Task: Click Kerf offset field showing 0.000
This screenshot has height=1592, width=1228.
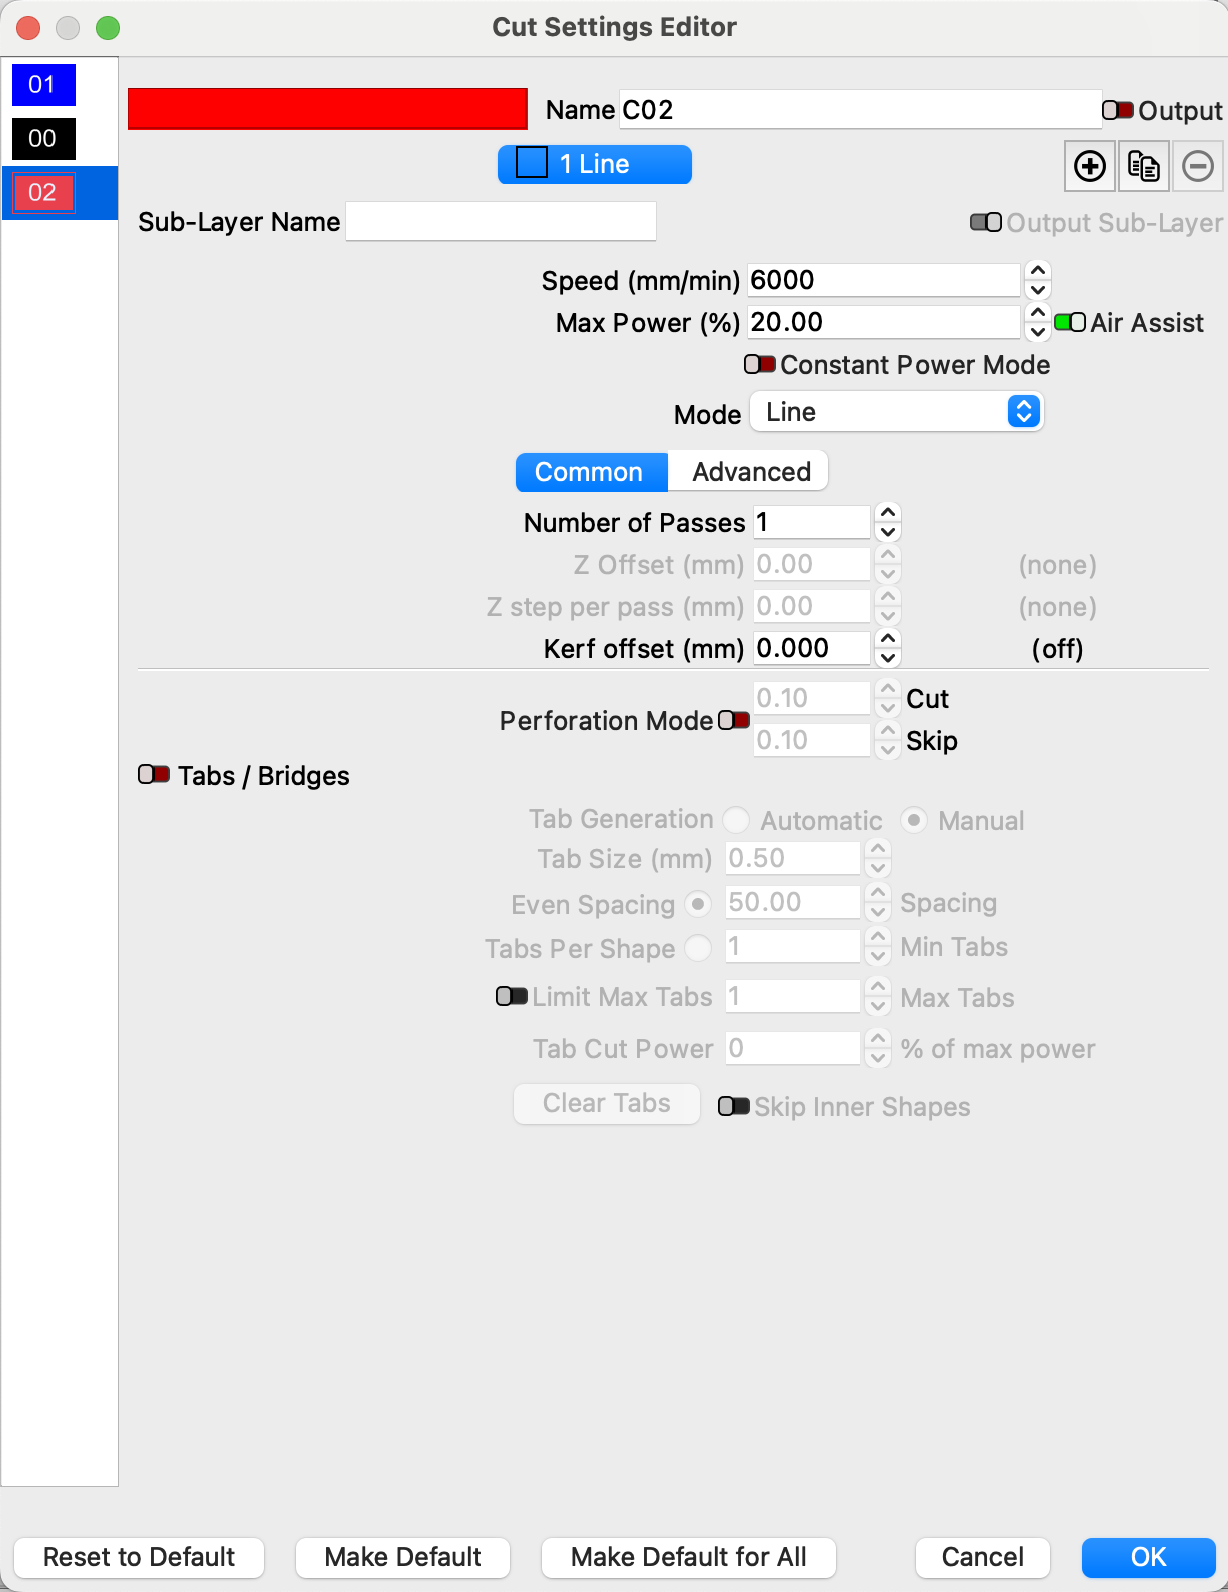Action: (x=811, y=648)
